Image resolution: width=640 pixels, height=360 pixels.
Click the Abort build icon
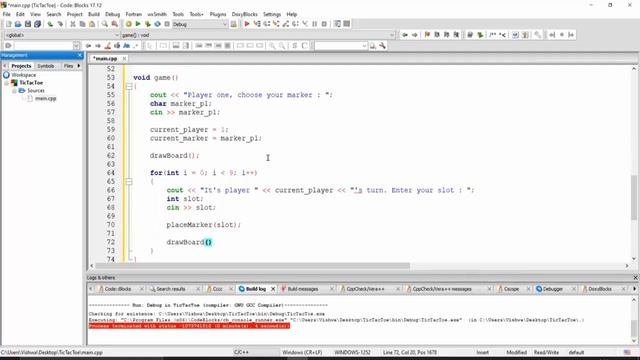pyautogui.click(x=167, y=24)
